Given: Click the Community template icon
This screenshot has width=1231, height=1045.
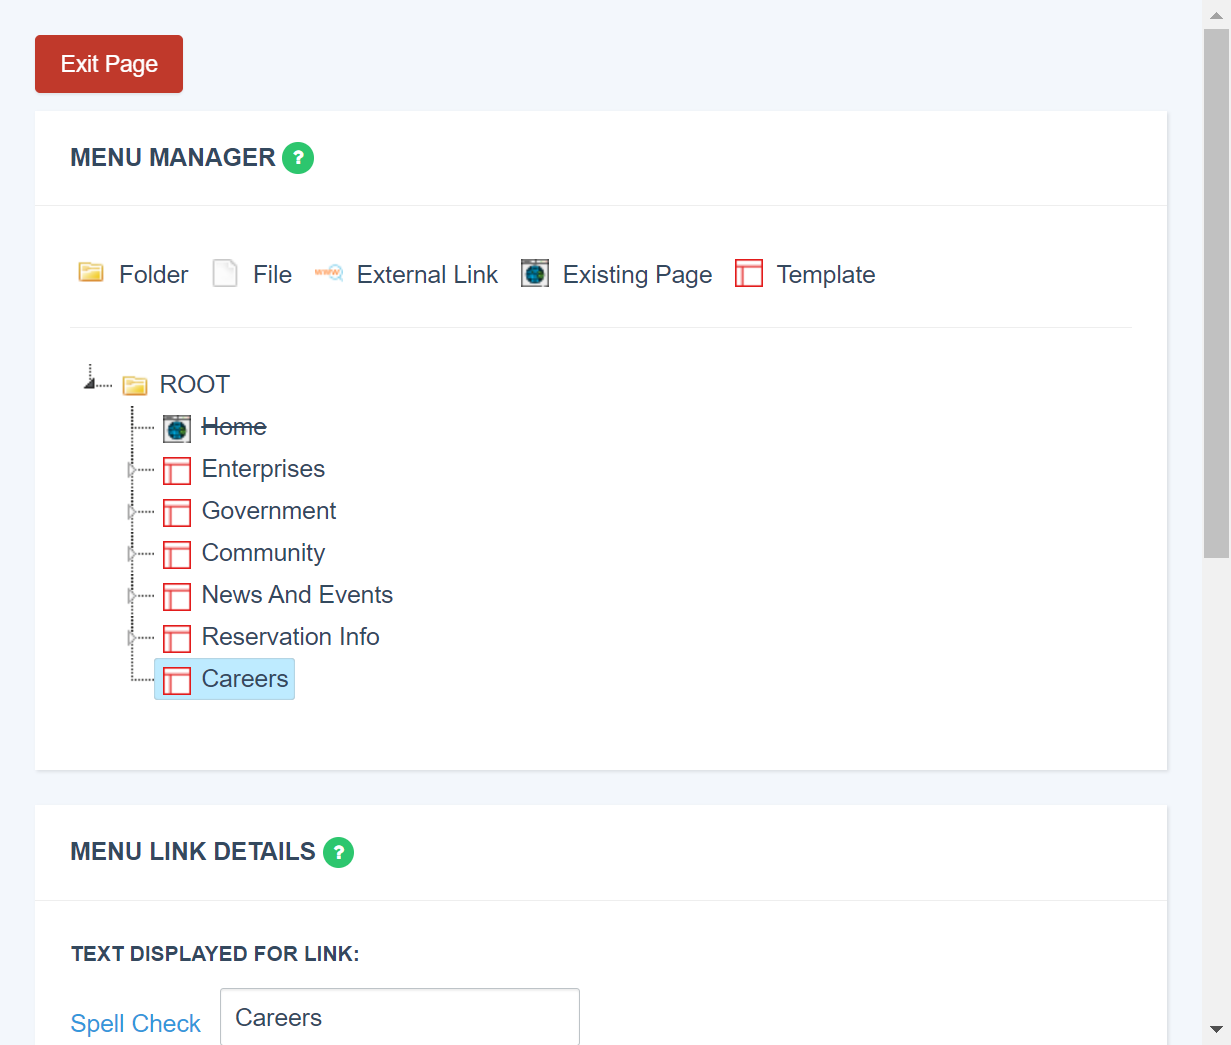Looking at the screenshot, I should (x=177, y=554).
